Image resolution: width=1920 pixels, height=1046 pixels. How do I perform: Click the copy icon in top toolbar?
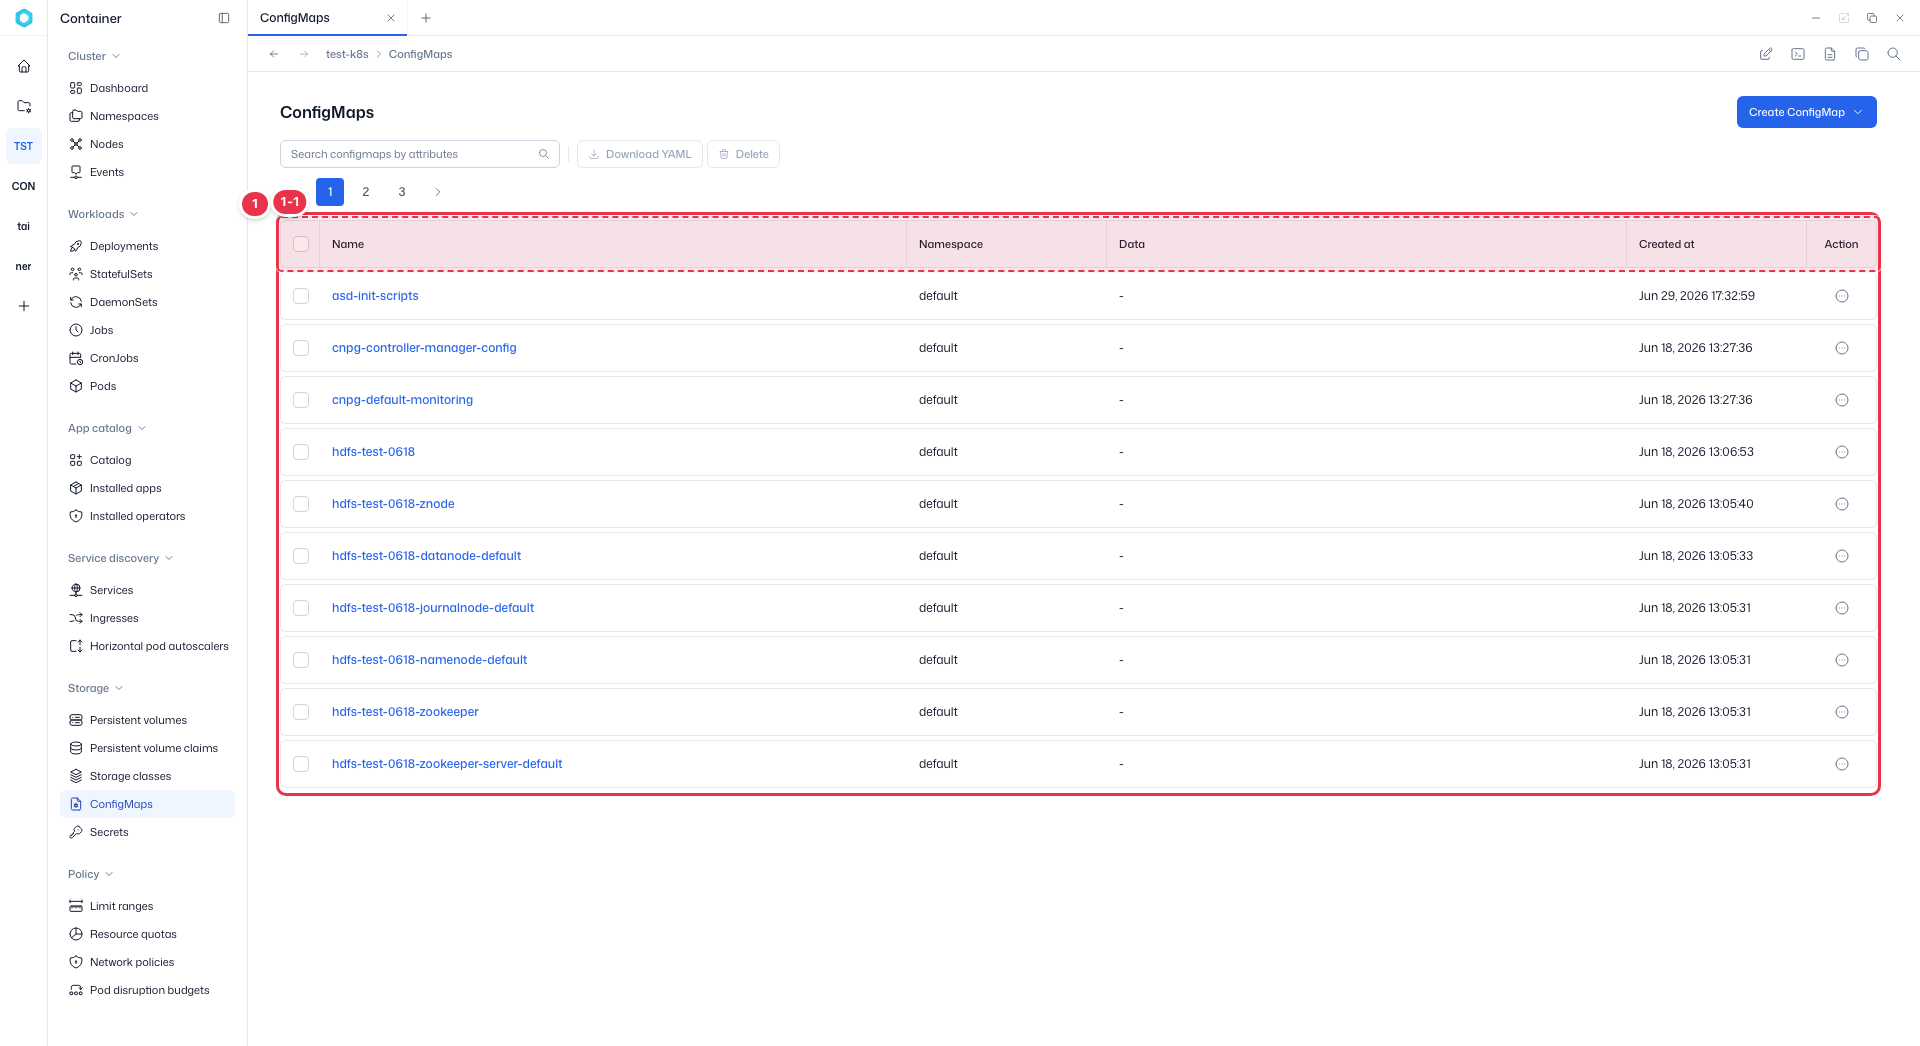(x=1862, y=54)
